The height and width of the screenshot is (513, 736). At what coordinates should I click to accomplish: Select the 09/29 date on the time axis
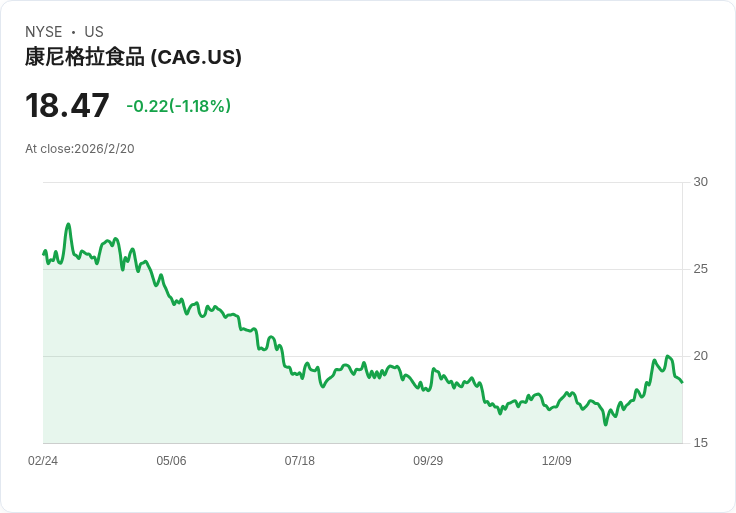coord(428,461)
